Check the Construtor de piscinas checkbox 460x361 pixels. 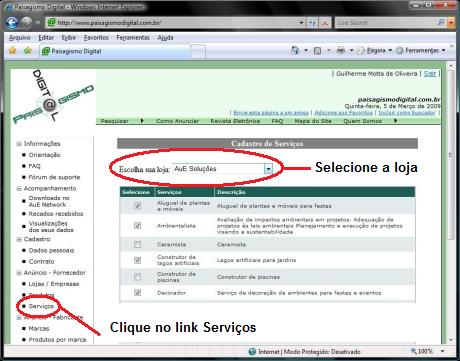137,277
